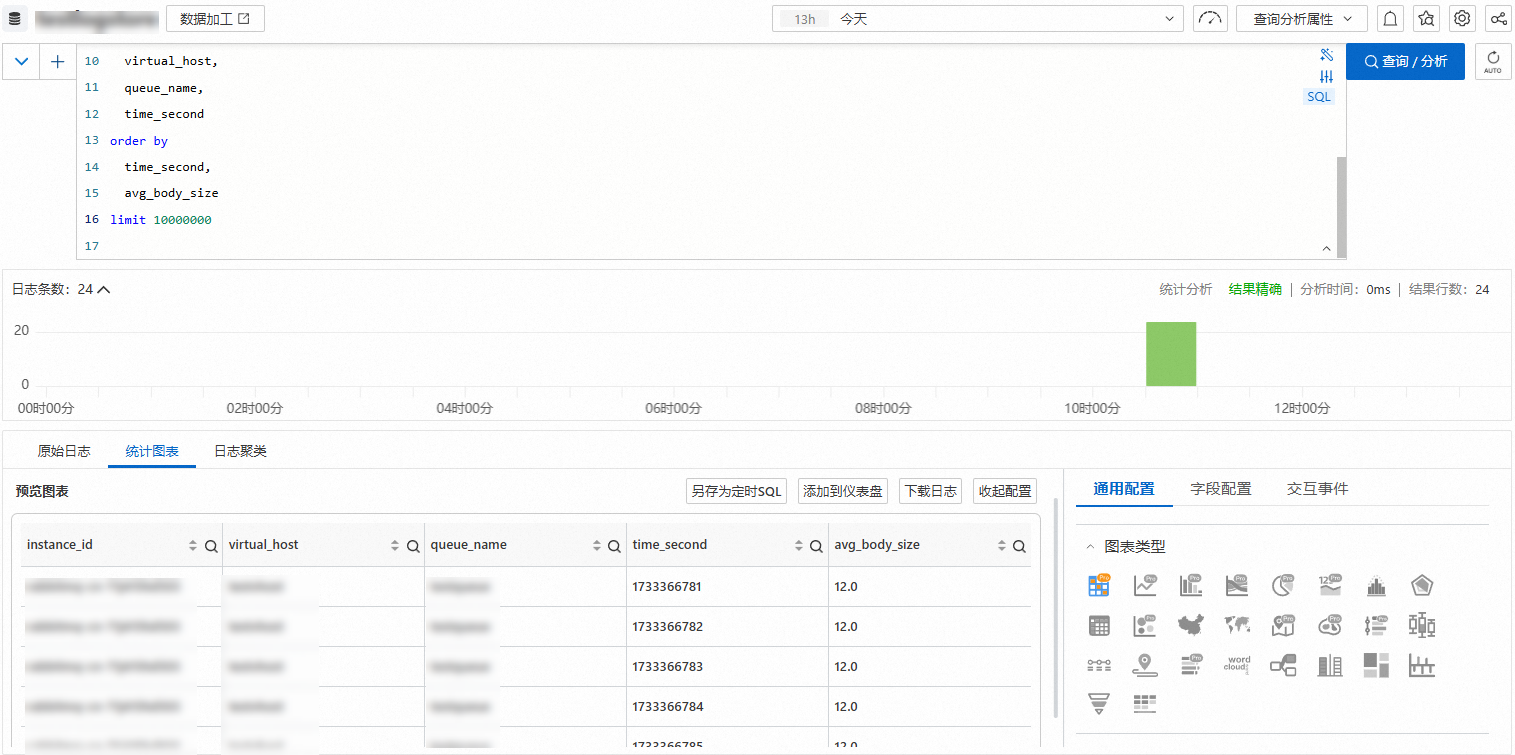
Task: Collapse the 图表类型 section
Action: click(x=1090, y=547)
